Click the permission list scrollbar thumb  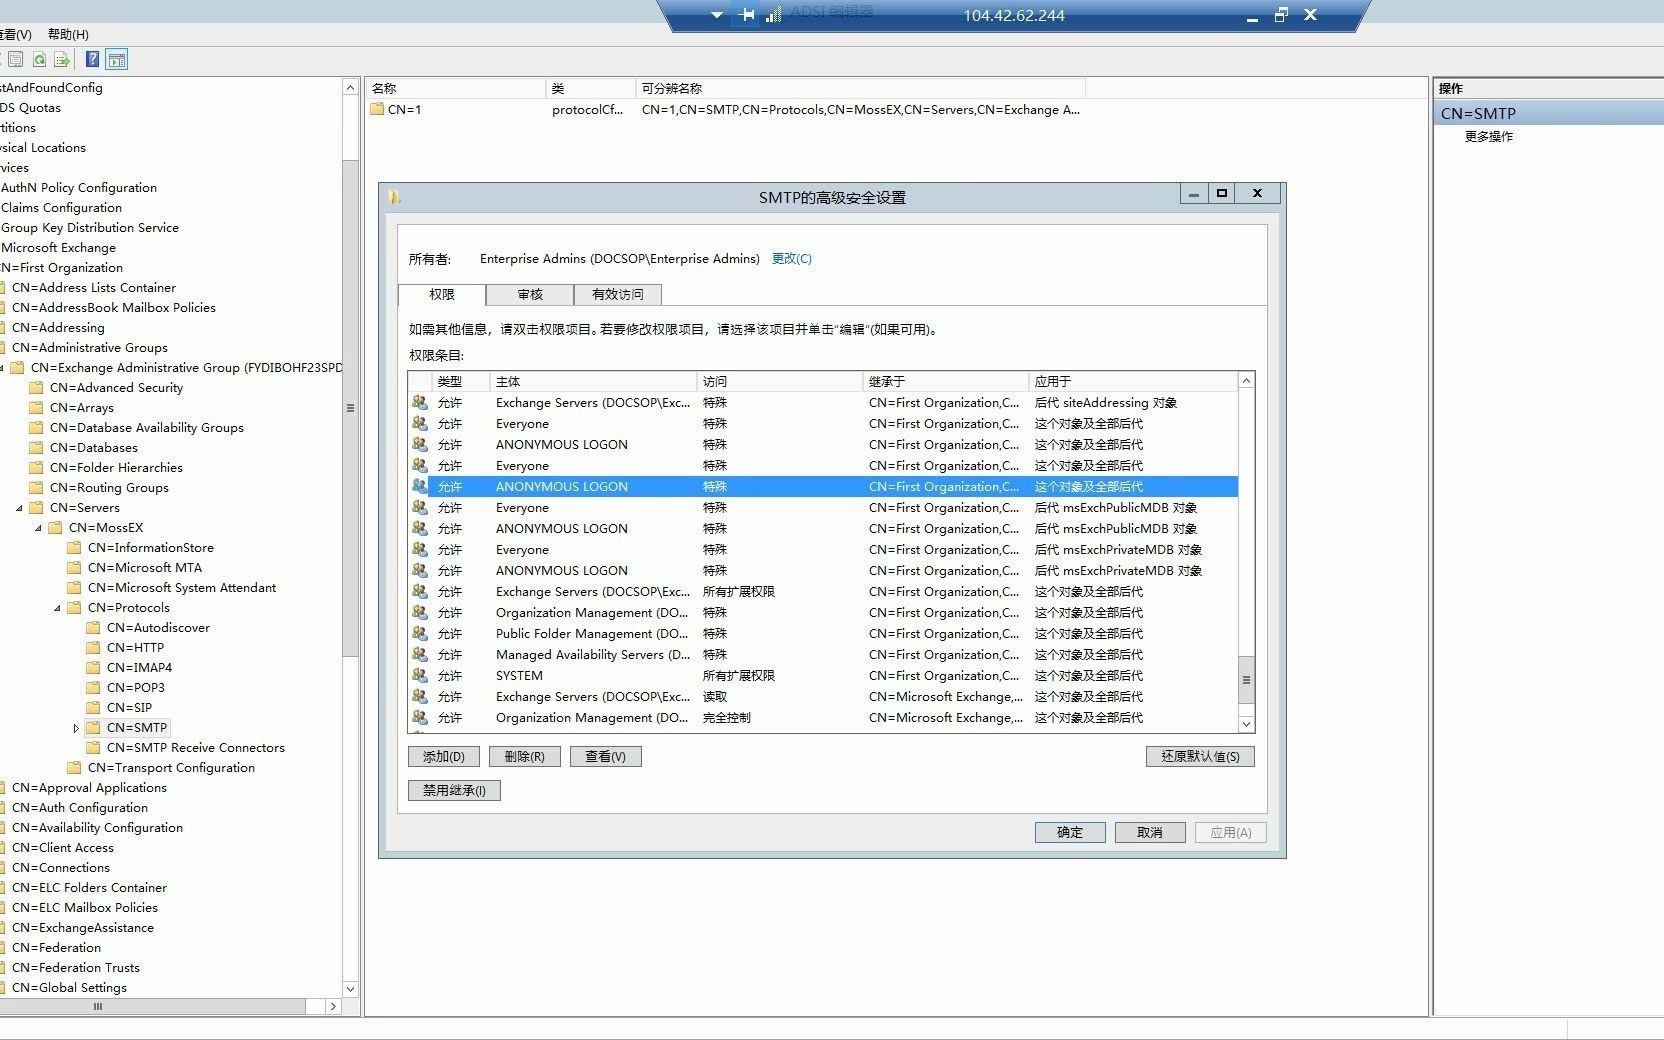(1246, 680)
